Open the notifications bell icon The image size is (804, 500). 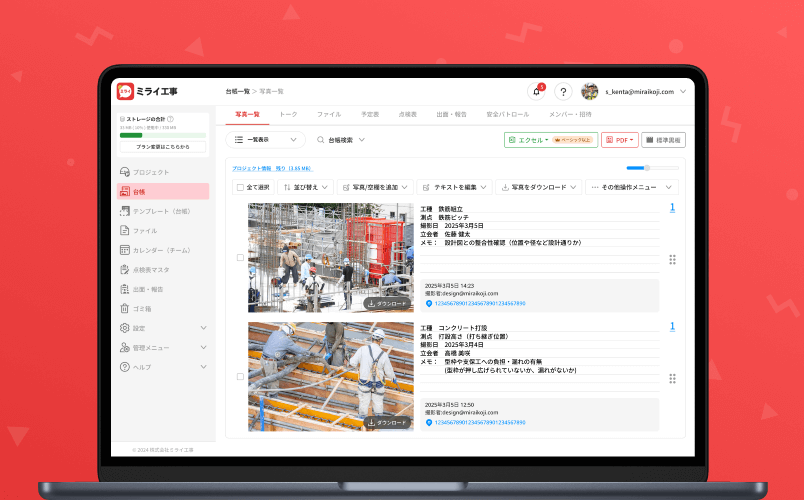[537, 91]
